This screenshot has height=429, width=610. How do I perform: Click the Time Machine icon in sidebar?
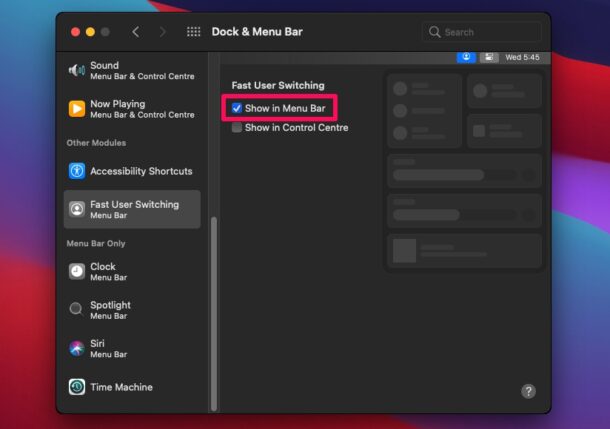tap(77, 387)
